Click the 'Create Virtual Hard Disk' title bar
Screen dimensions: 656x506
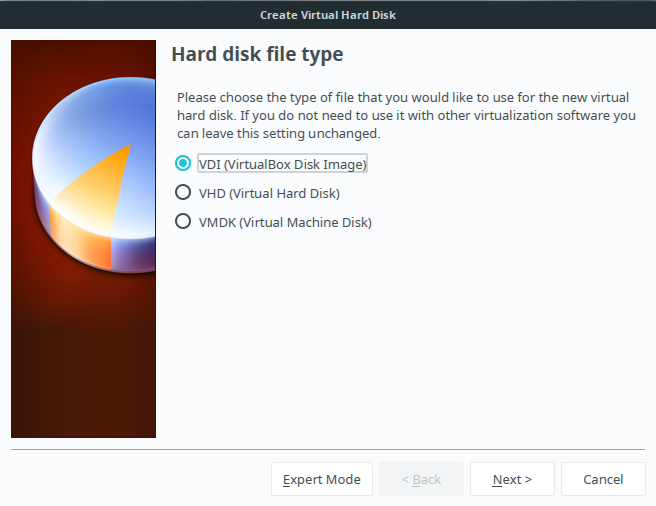pos(328,15)
